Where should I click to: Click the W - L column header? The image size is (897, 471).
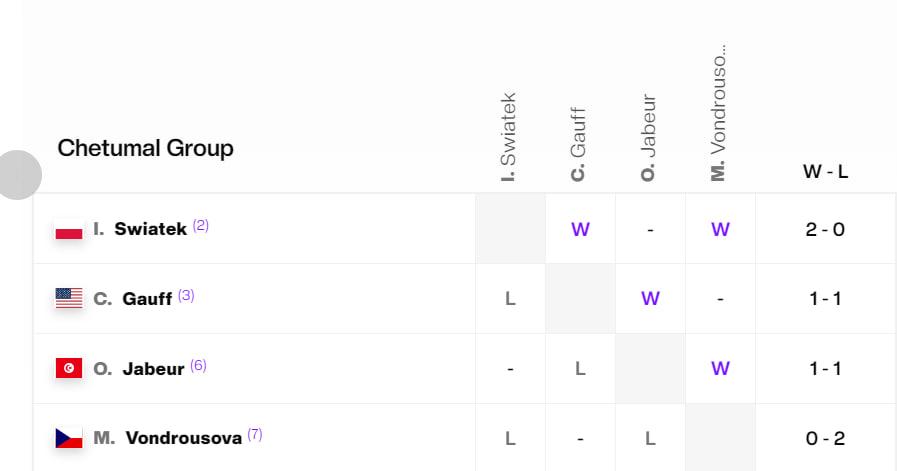pyautogui.click(x=825, y=172)
